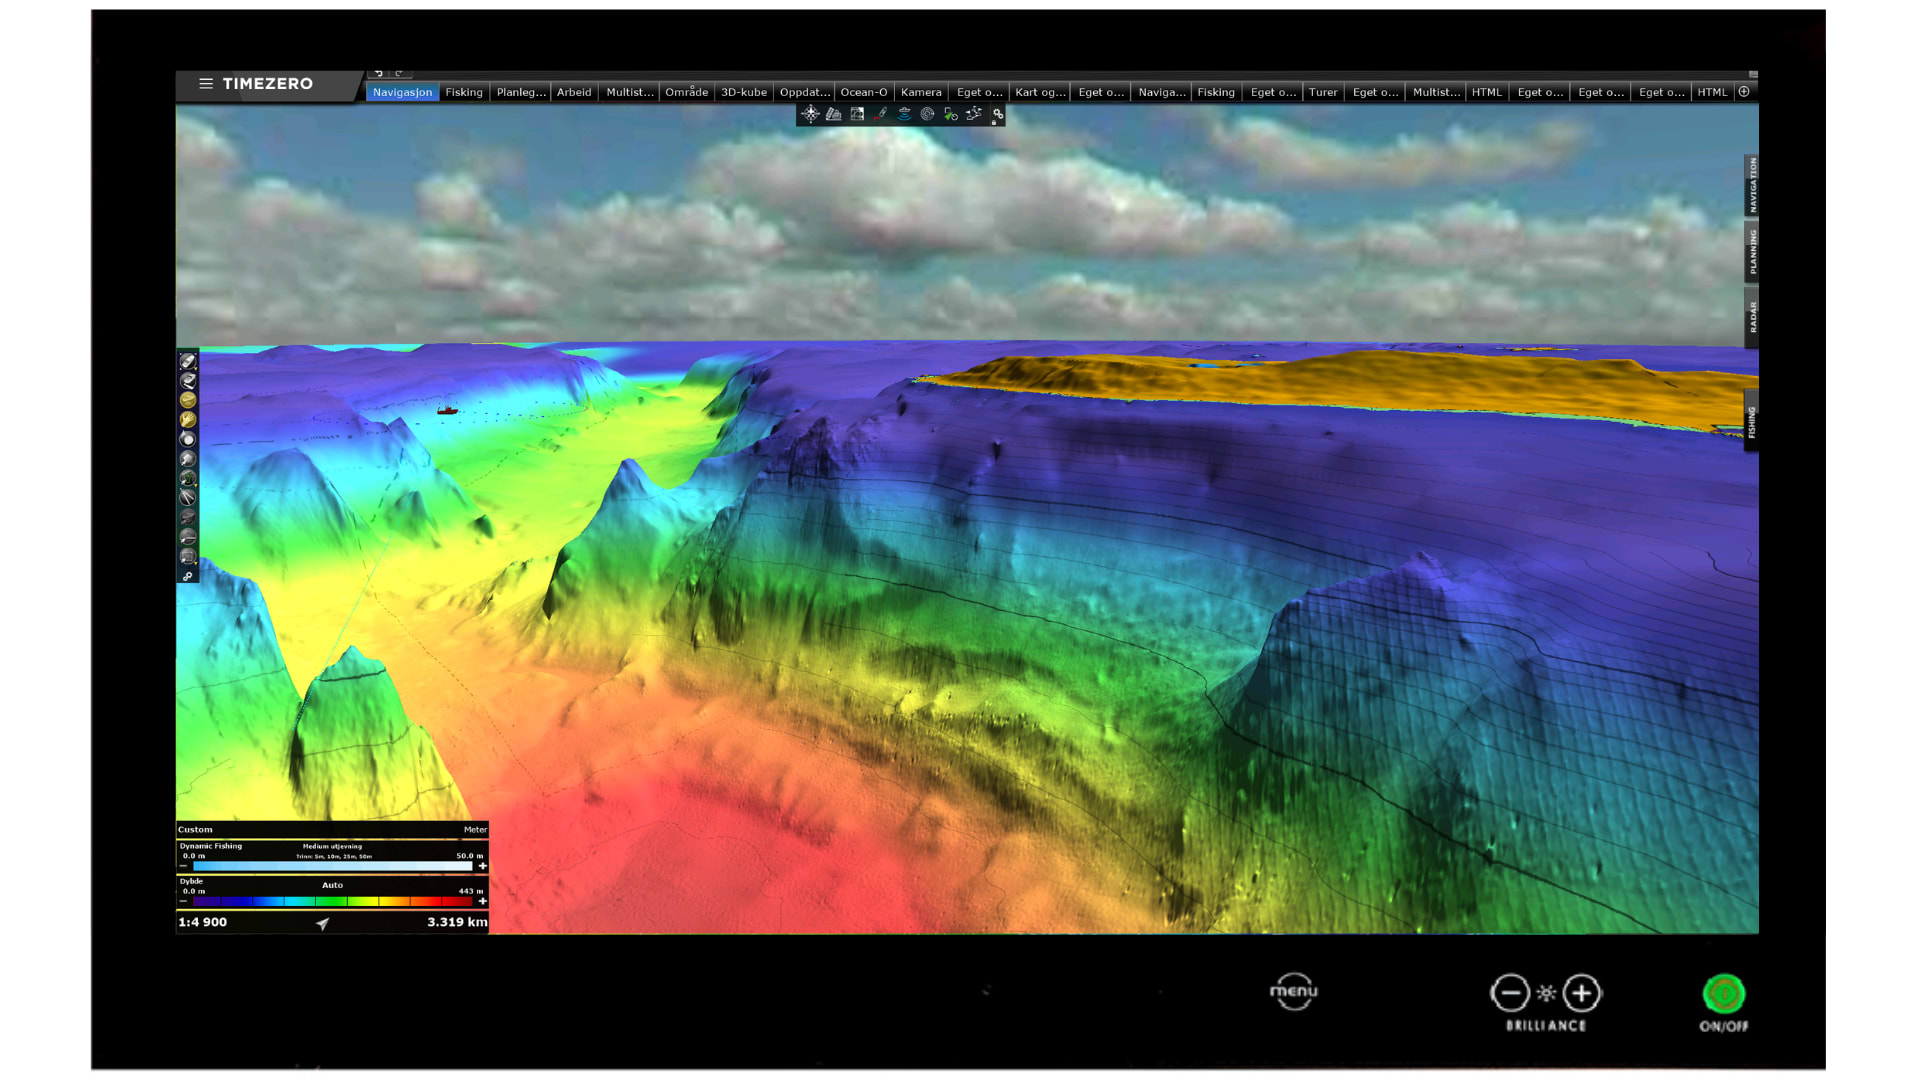Open the bottom left tool with dropdown arrow
The image size is (1920, 1080).
(188, 556)
